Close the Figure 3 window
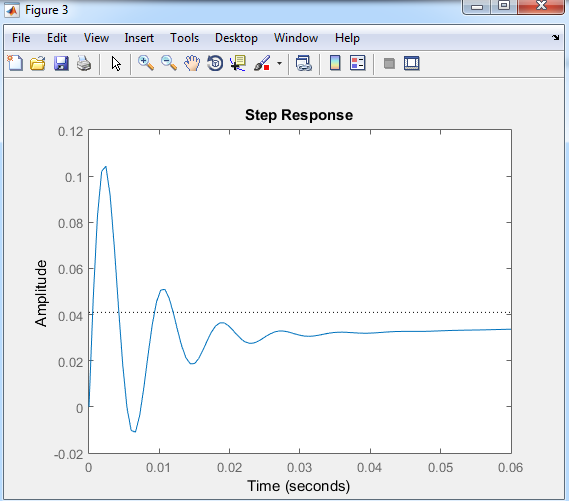Screen dimensions: 569x501 (541, 6)
